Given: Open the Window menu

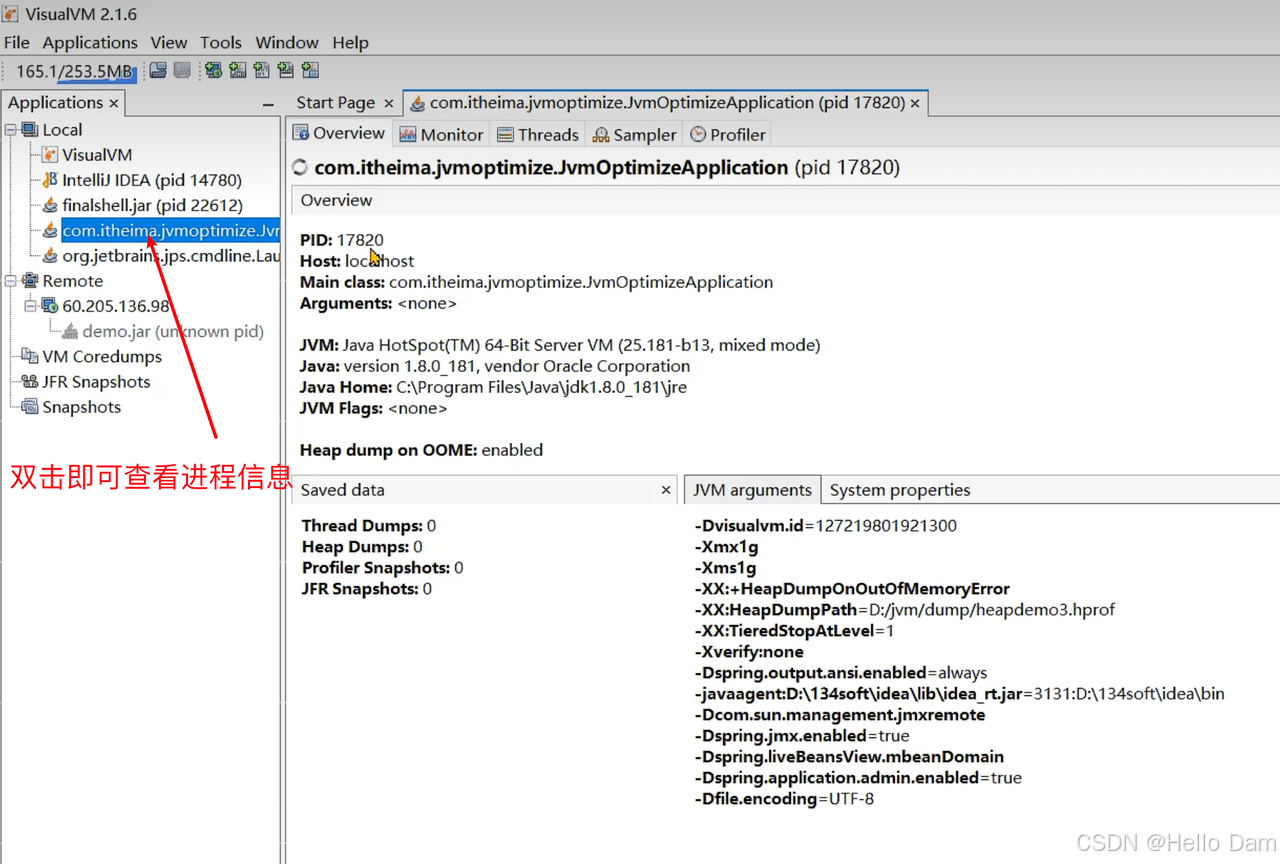Looking at the screenshot, I should (287, 42).
